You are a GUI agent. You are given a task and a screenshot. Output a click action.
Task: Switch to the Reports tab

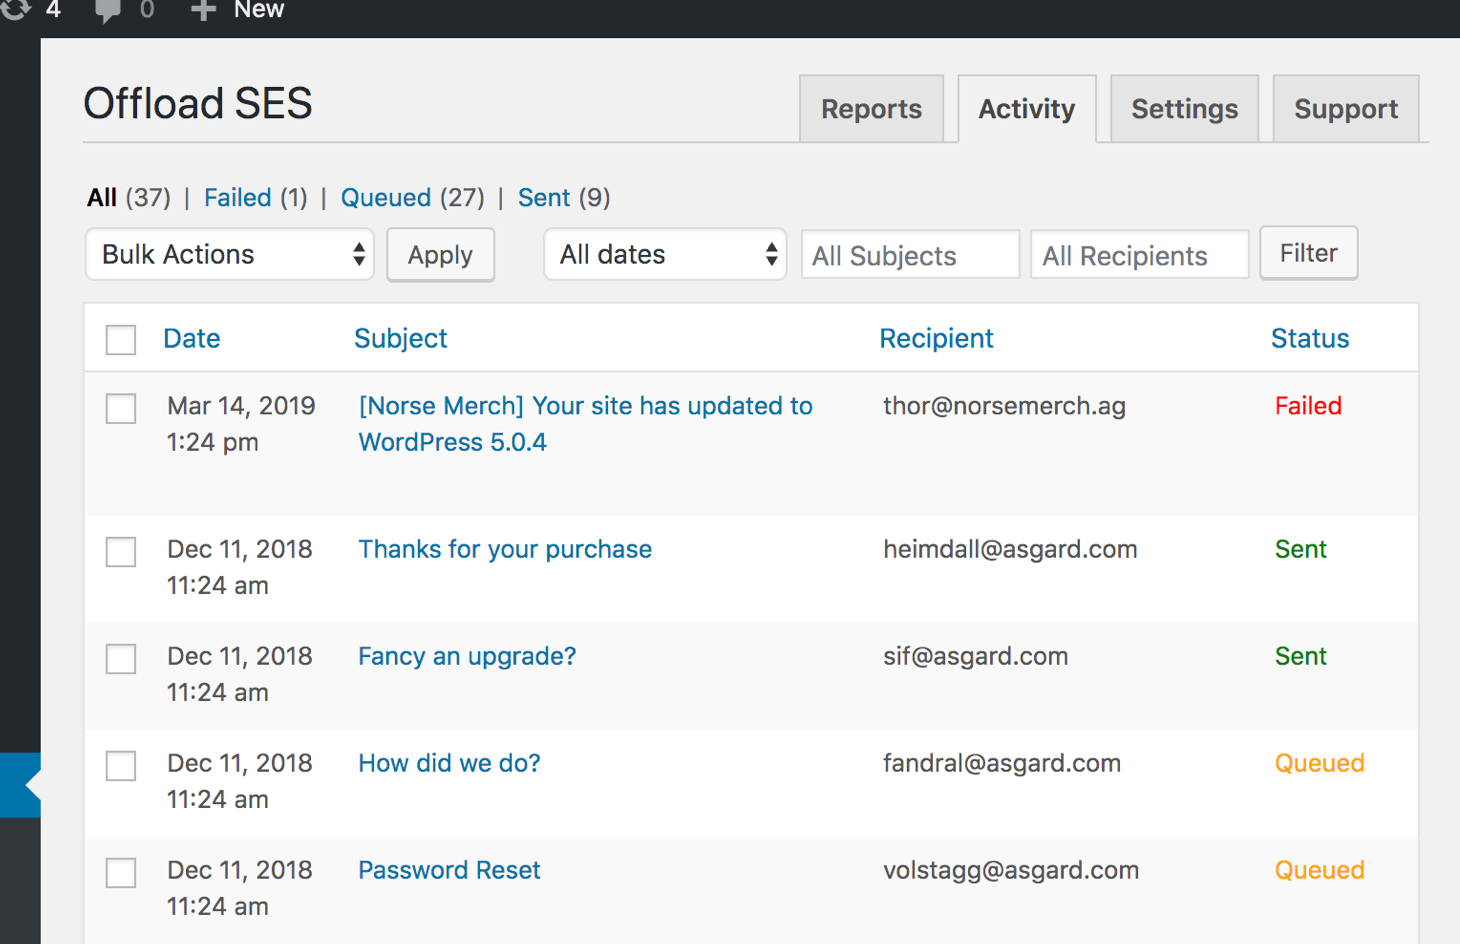coord(871,109)
